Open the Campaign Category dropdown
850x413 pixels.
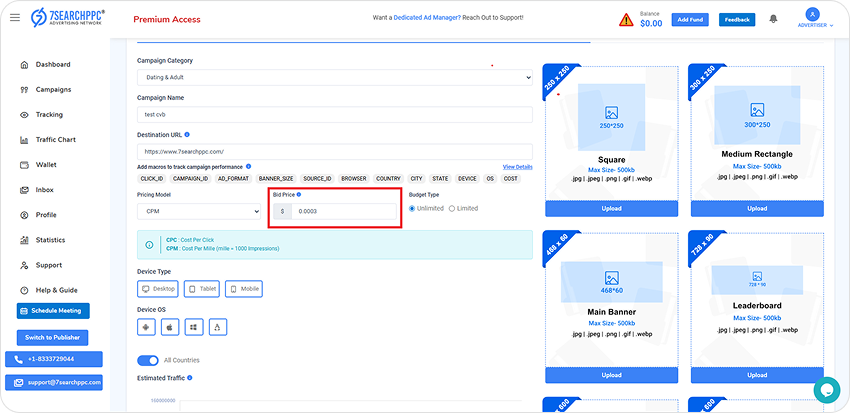(334, 78)
